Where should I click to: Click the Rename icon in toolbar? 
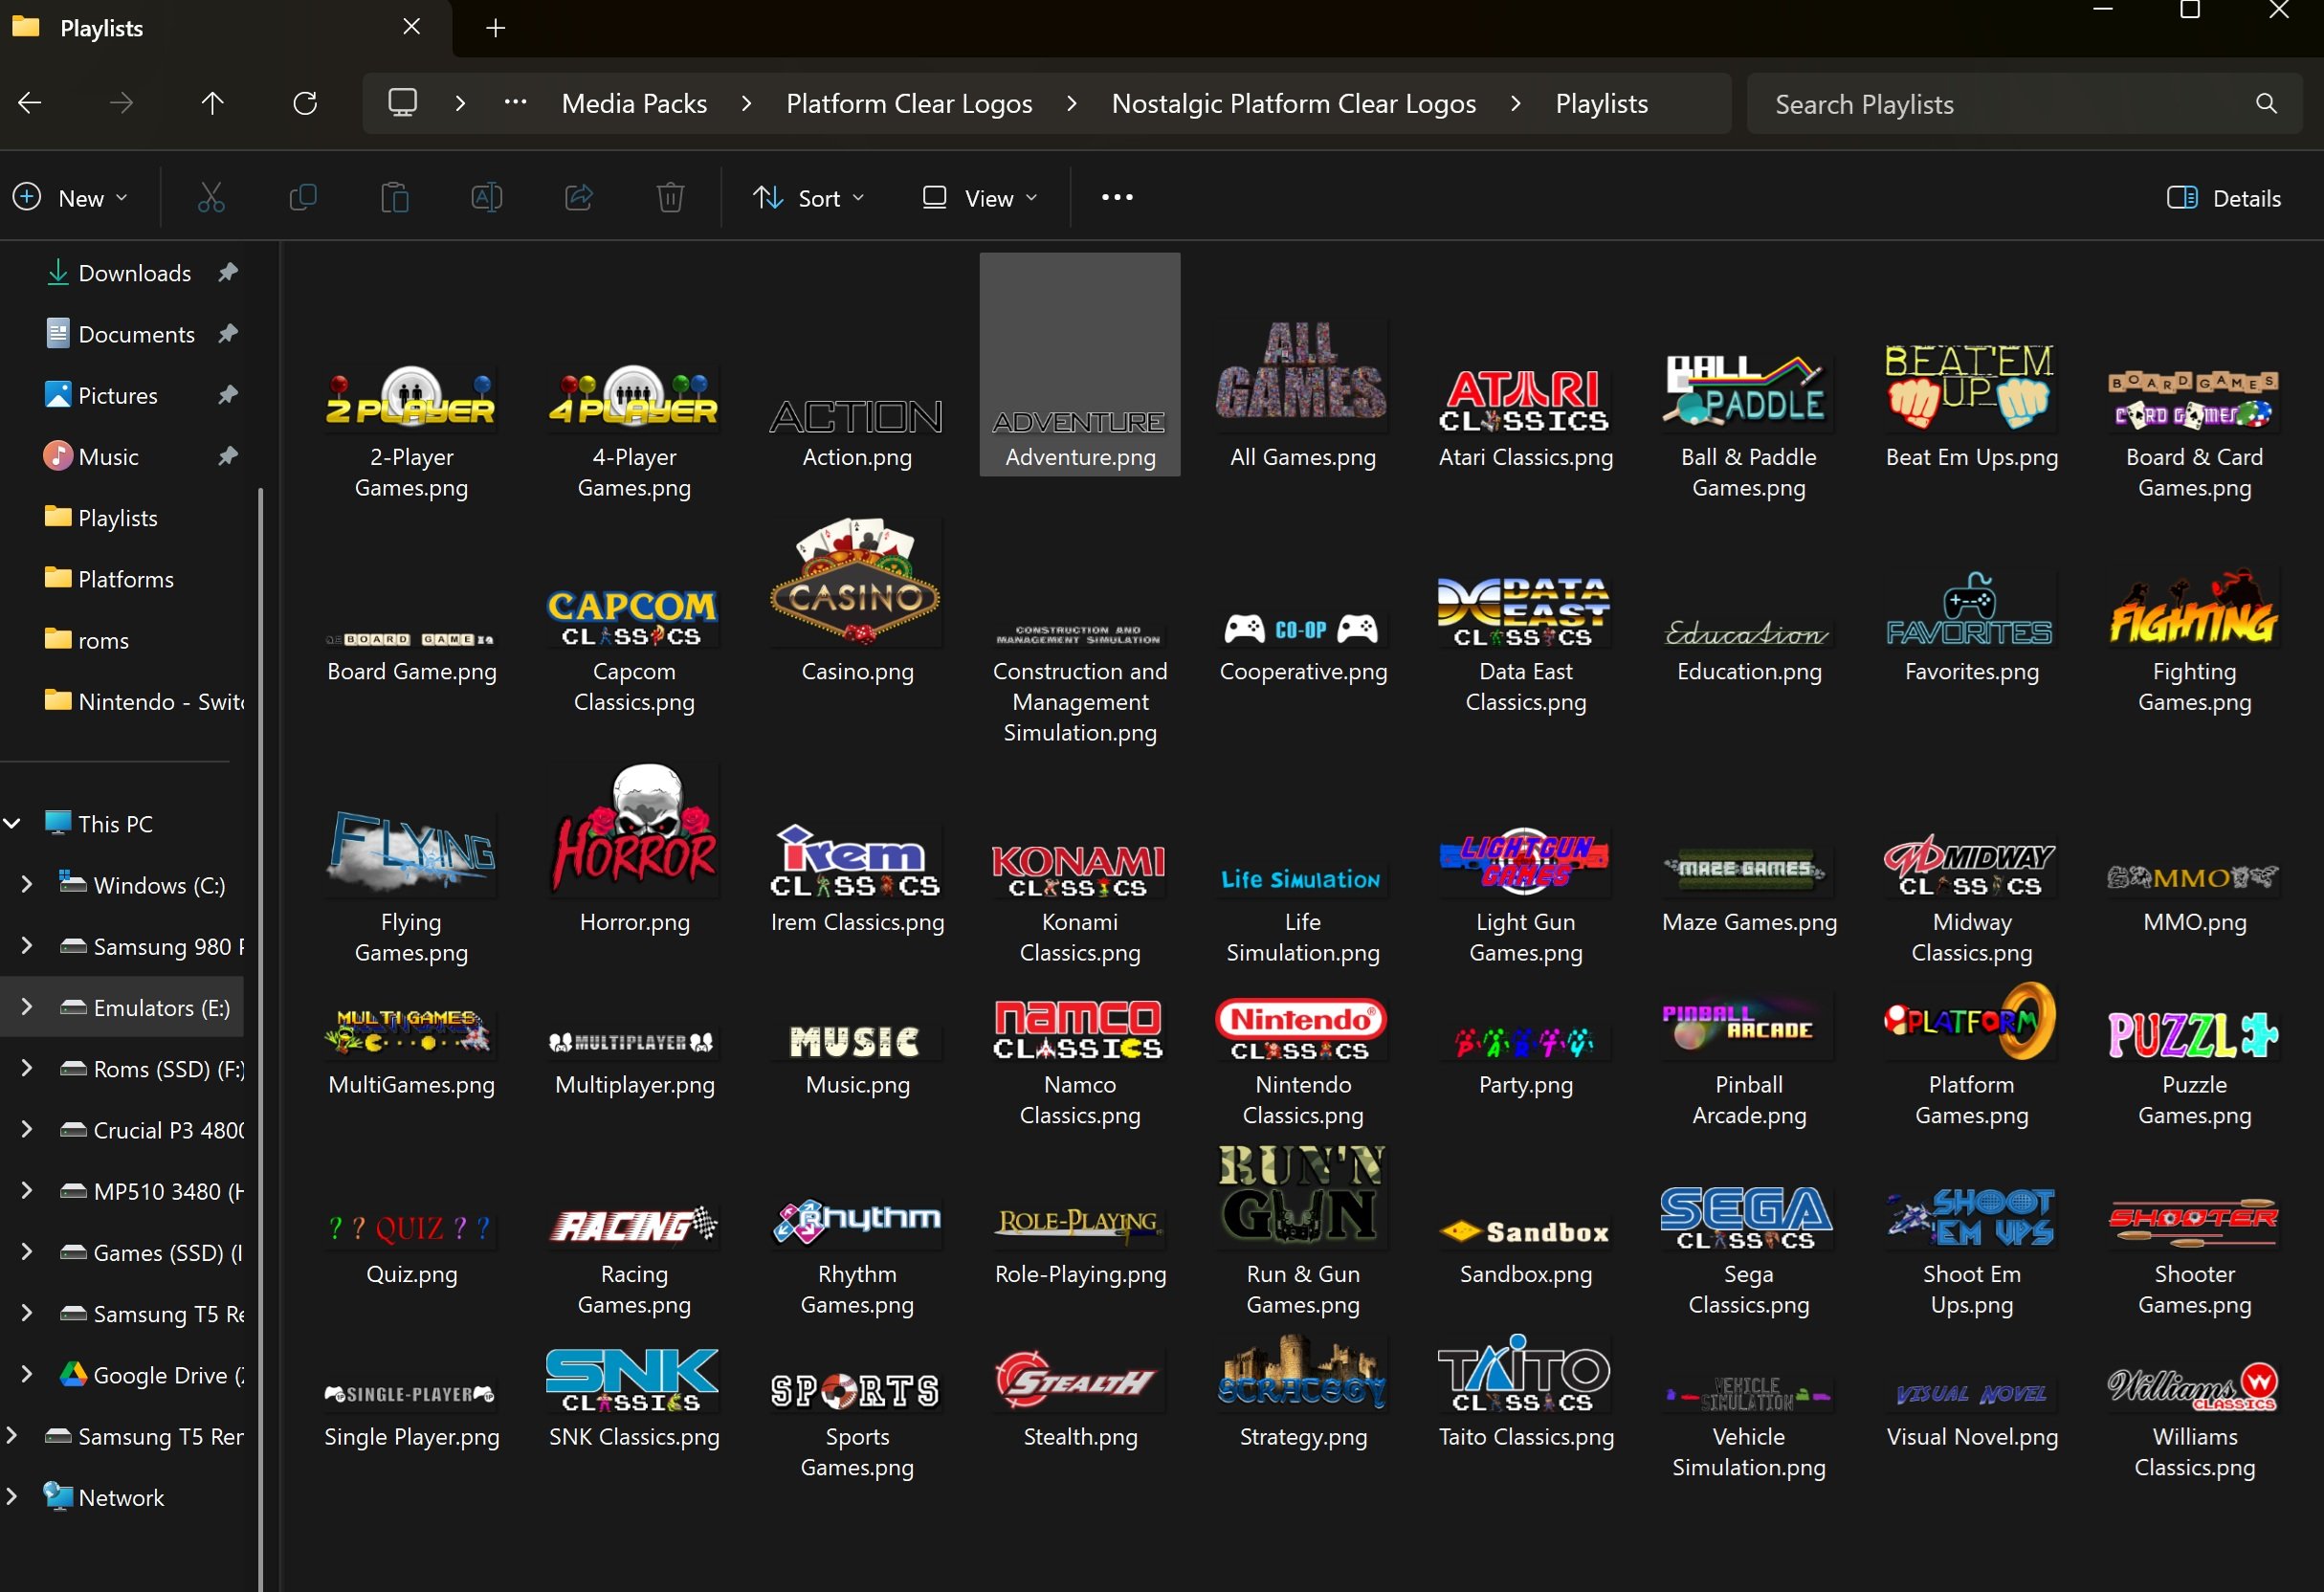pos(487,198)
